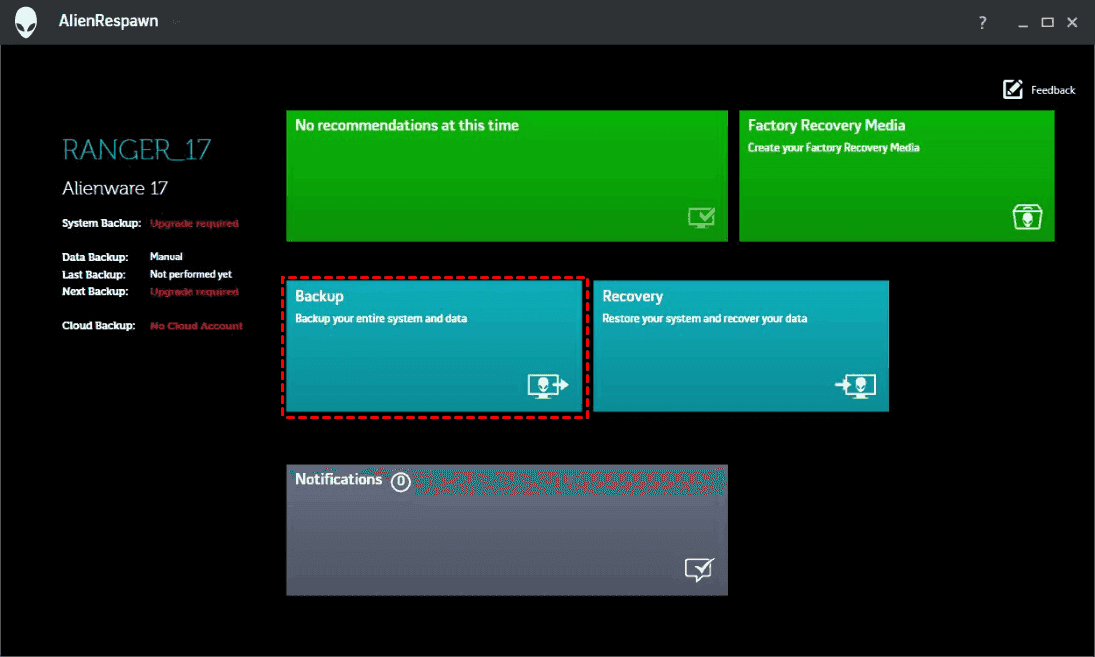1095x657 pixels.
Task: Open the Backup tile title
Action: click(319, 296)
